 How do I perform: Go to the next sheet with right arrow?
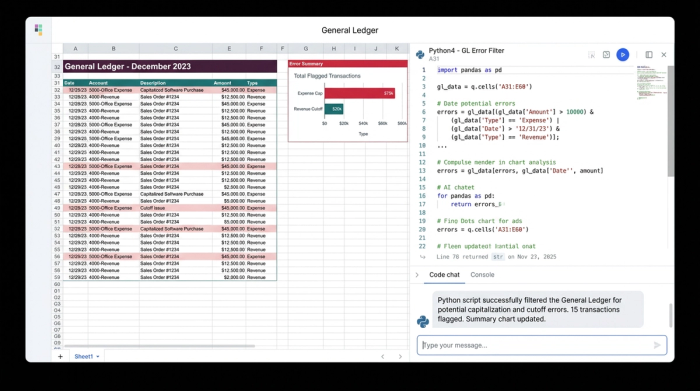tap(400, 356)
